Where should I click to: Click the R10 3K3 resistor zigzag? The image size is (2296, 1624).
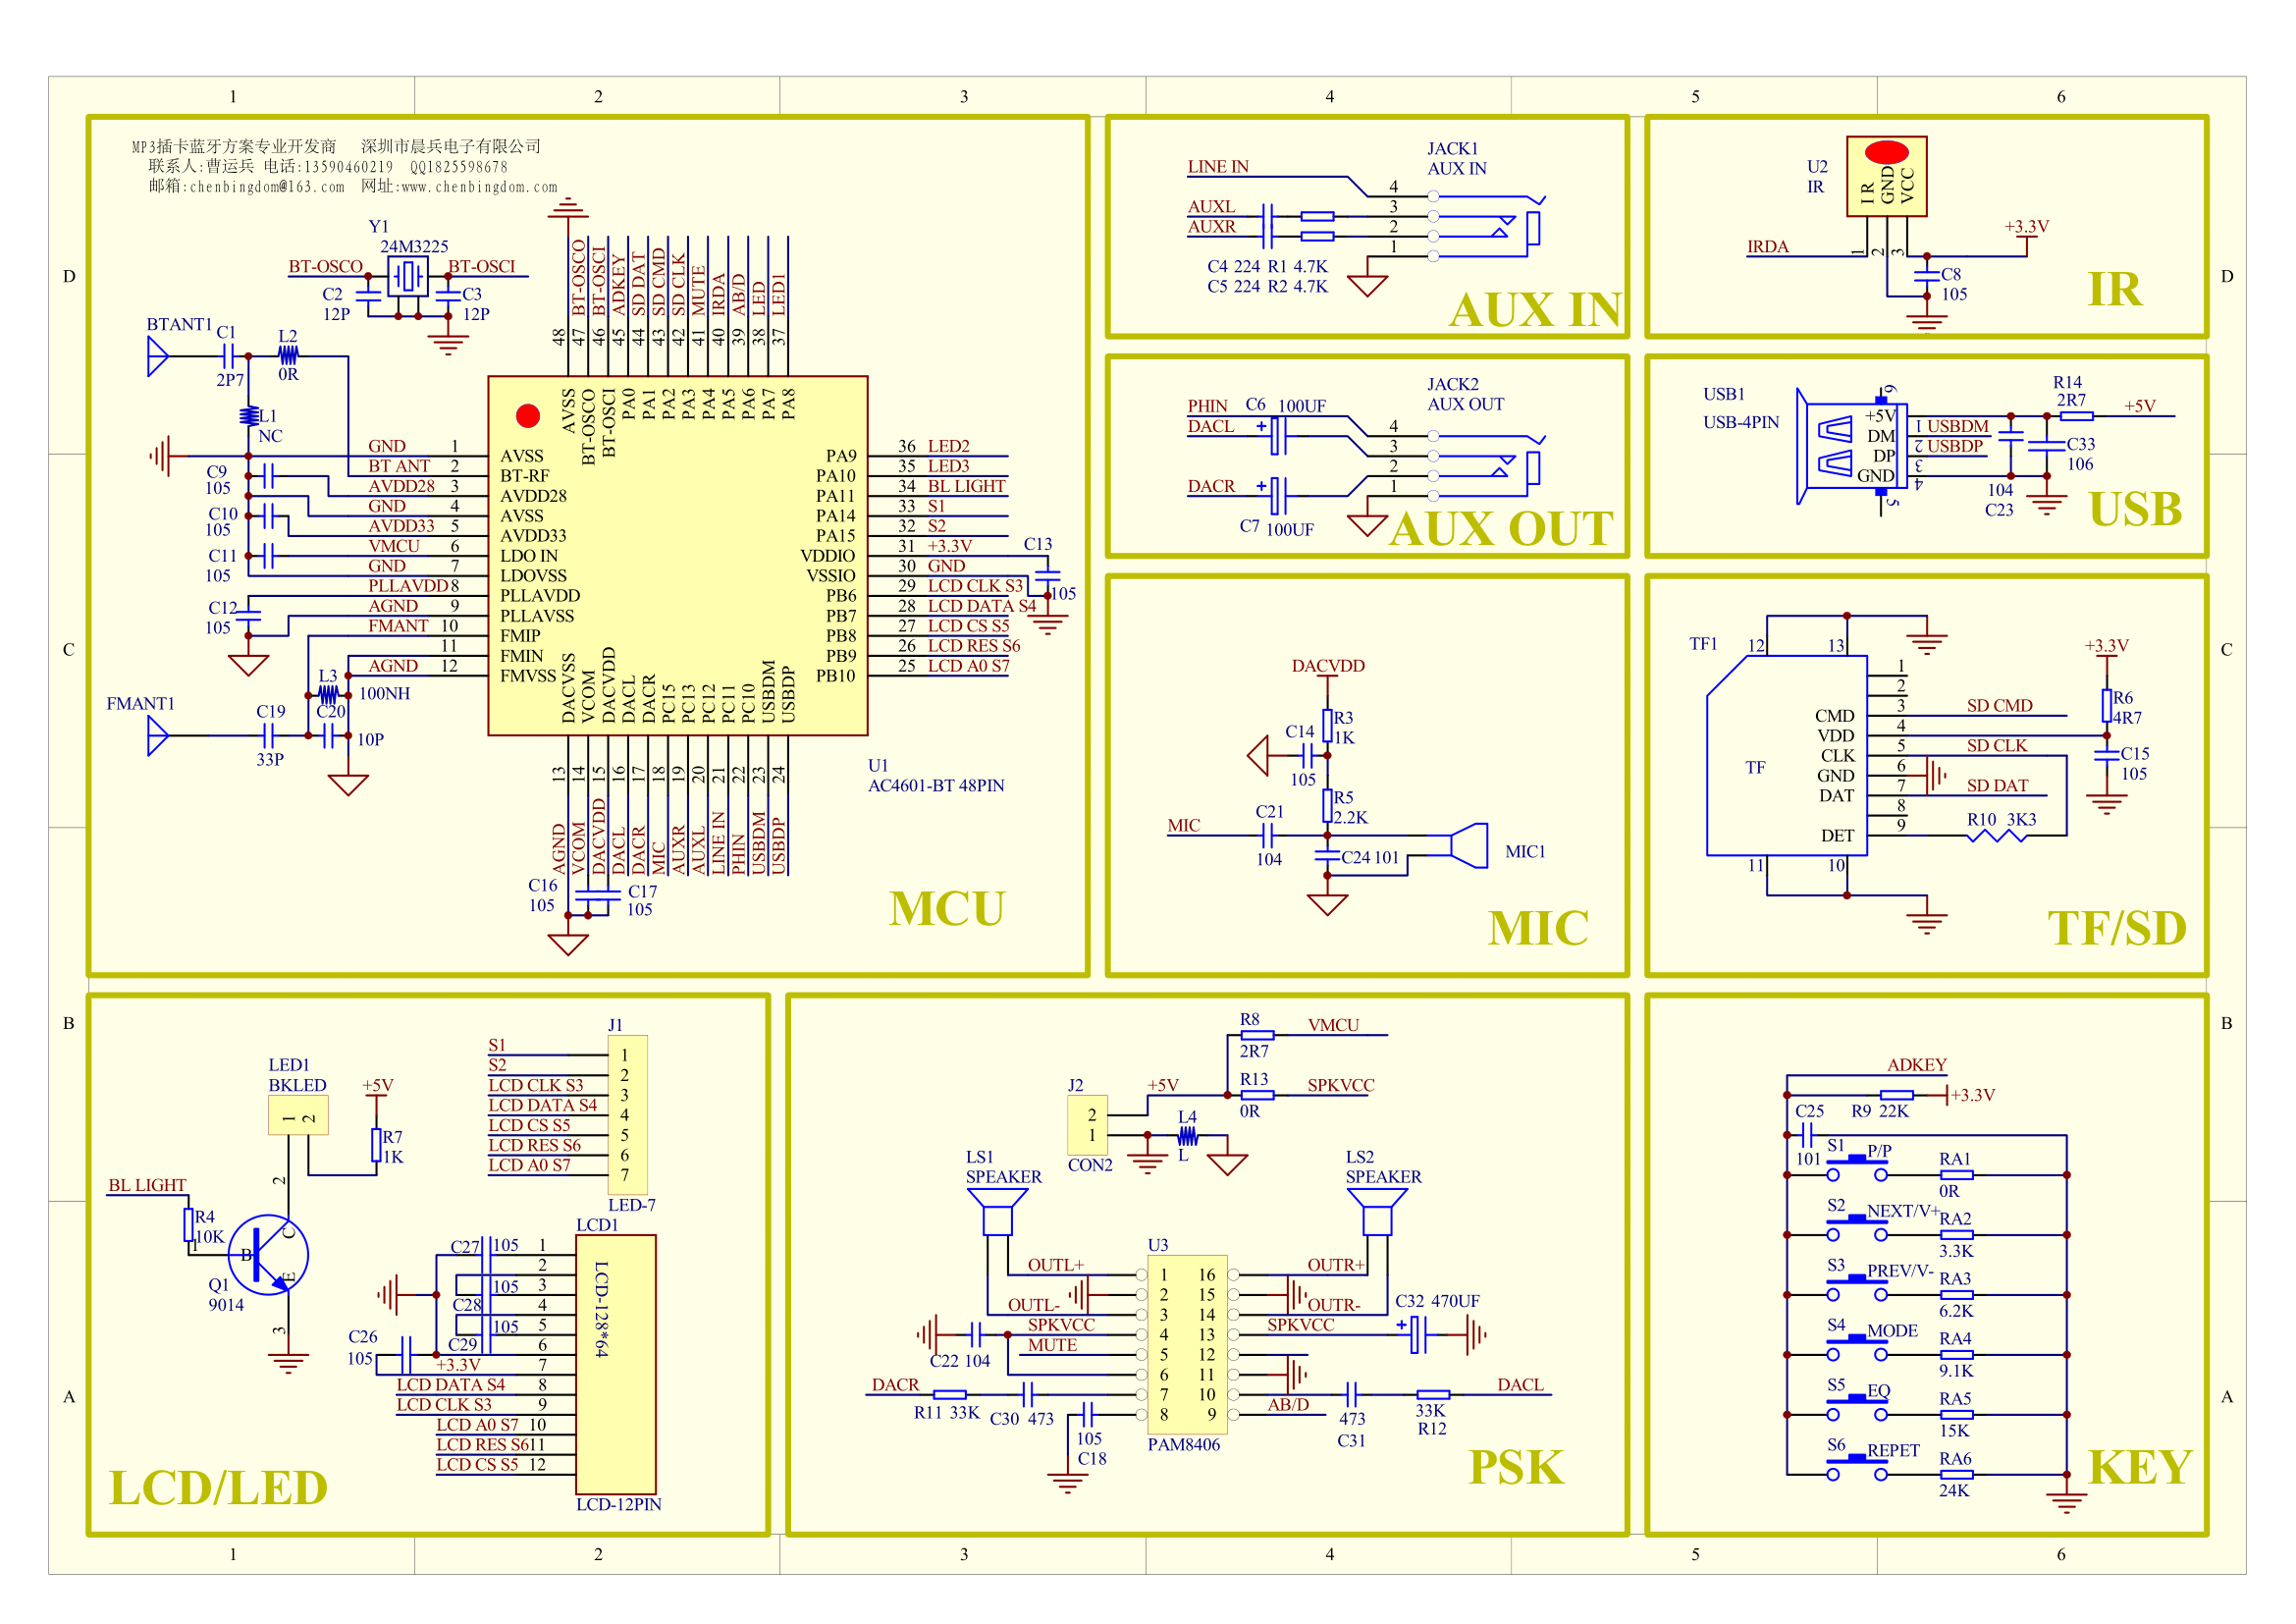coord(1997,836)
